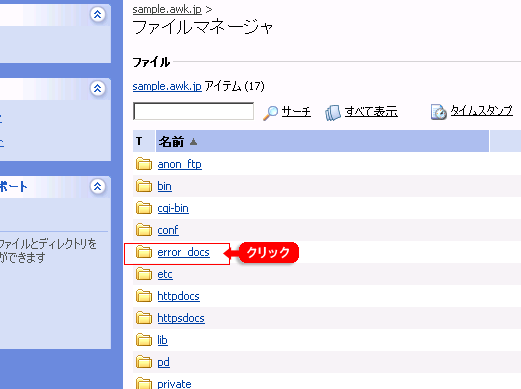Click the lib folder icon
The width and height of the screenshot is (521, 389).
[x=144, y=340]
